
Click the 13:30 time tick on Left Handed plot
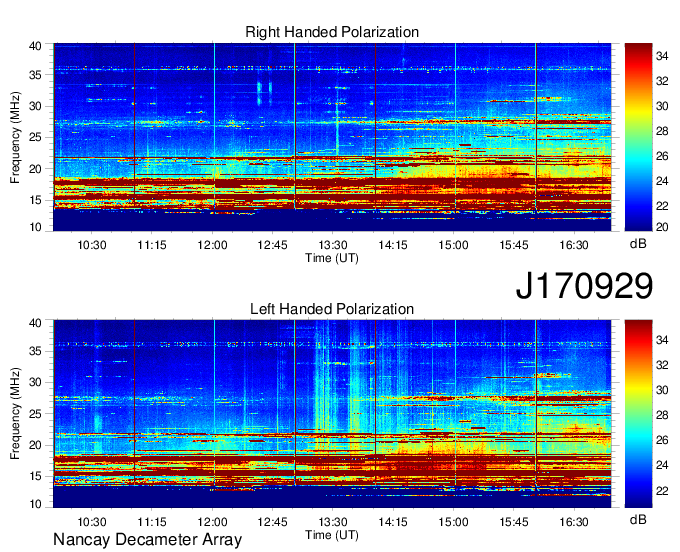(333, 522)
